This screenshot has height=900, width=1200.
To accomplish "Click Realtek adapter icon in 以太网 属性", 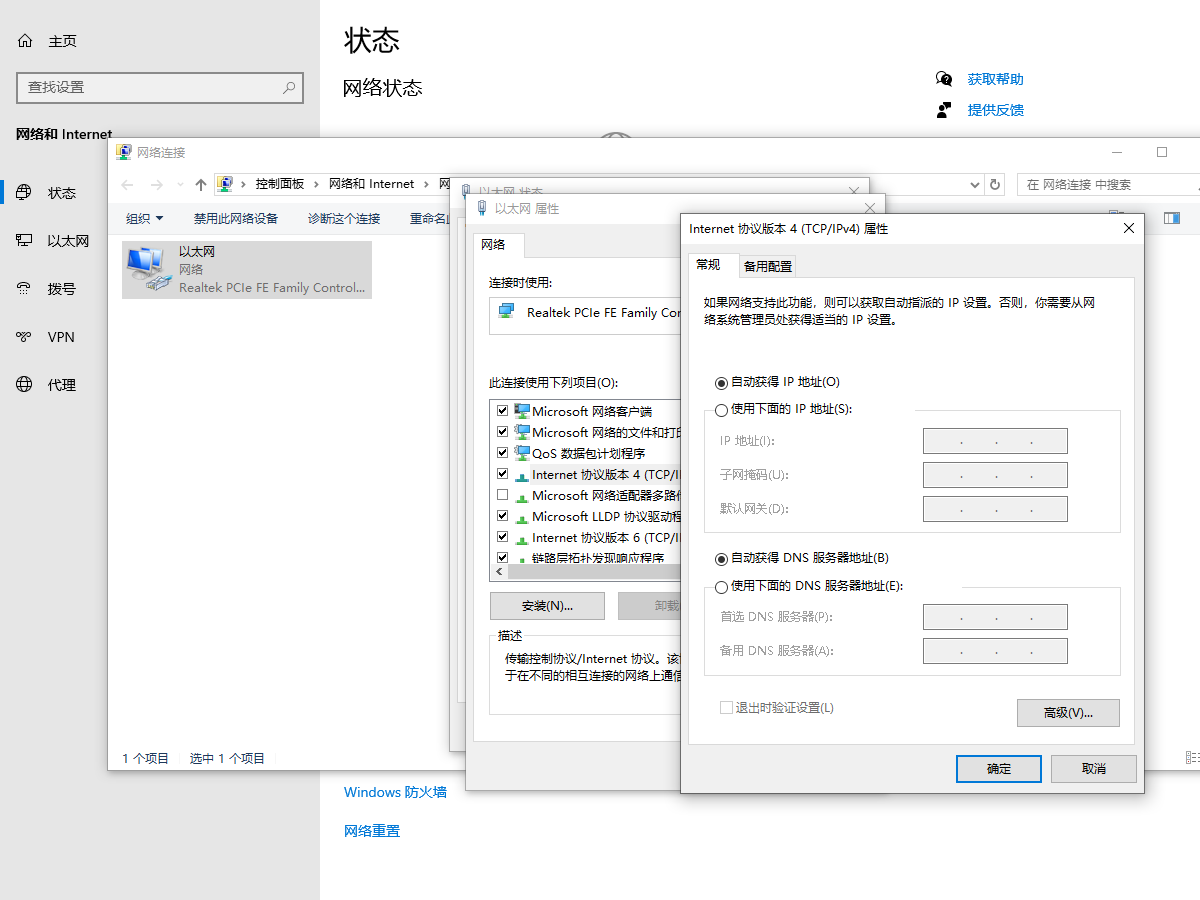I will pyautogui.click(x=506, y=312).
